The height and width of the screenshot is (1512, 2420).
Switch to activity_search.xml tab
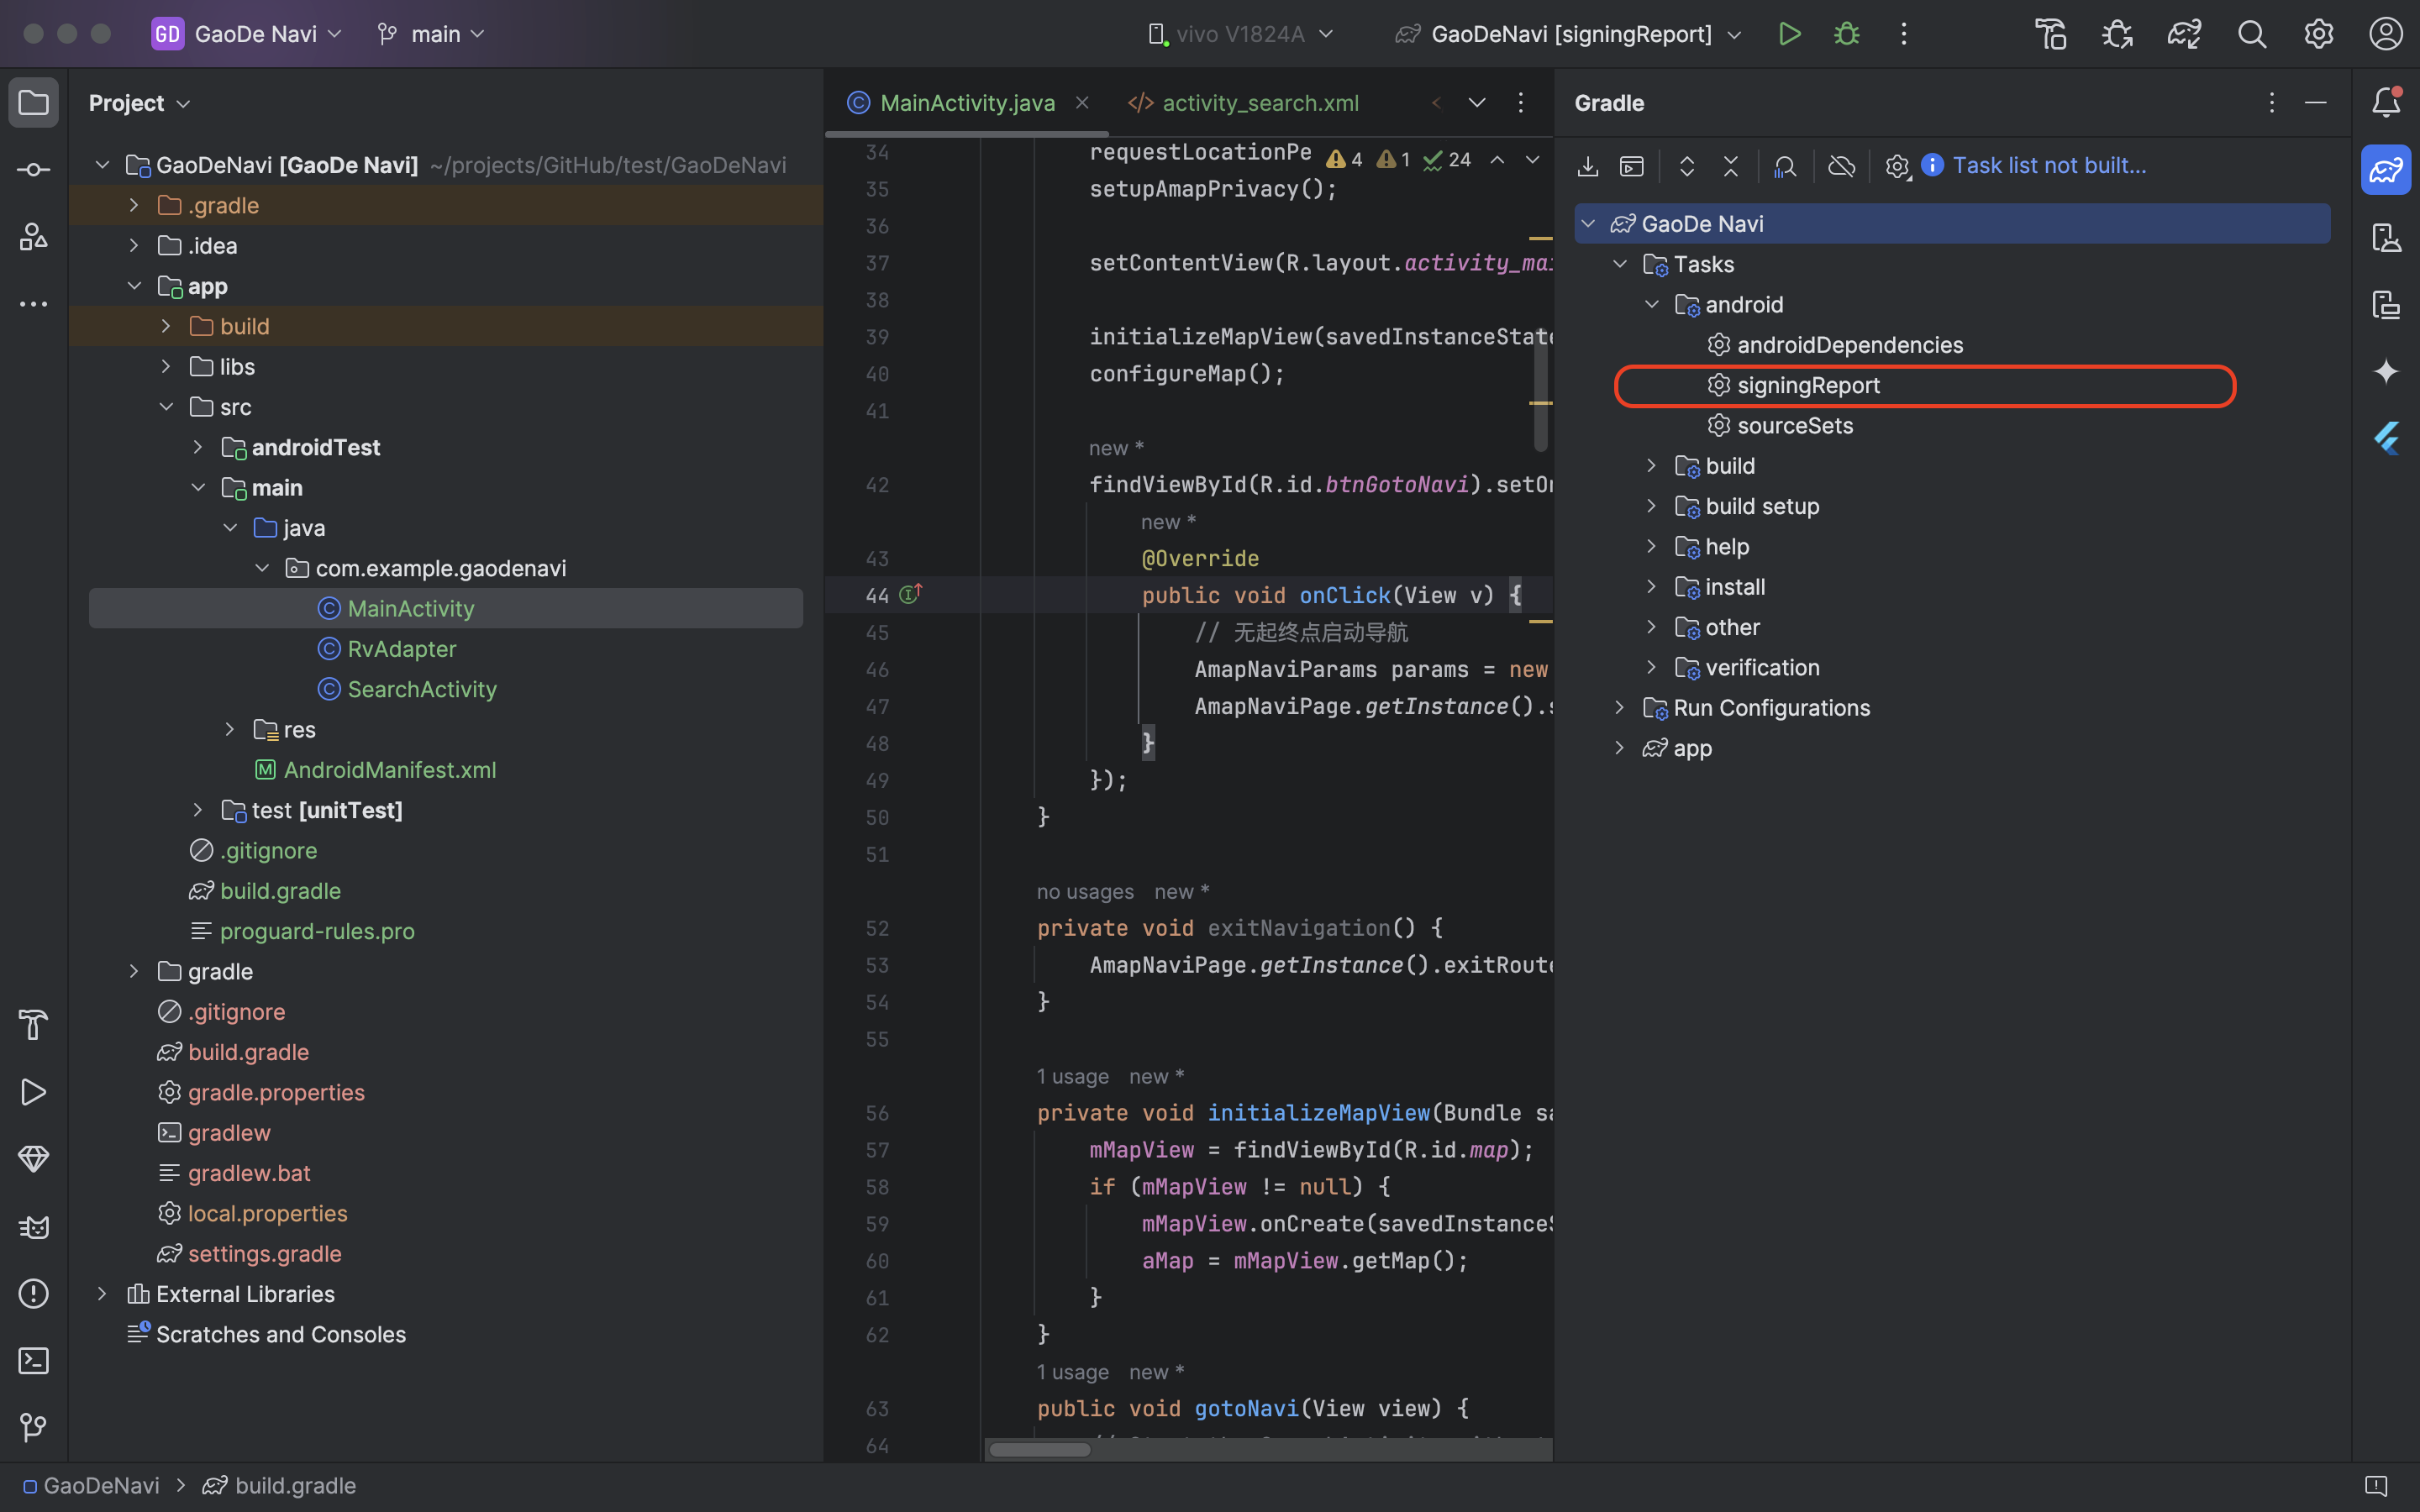(x=1243, y=103)
